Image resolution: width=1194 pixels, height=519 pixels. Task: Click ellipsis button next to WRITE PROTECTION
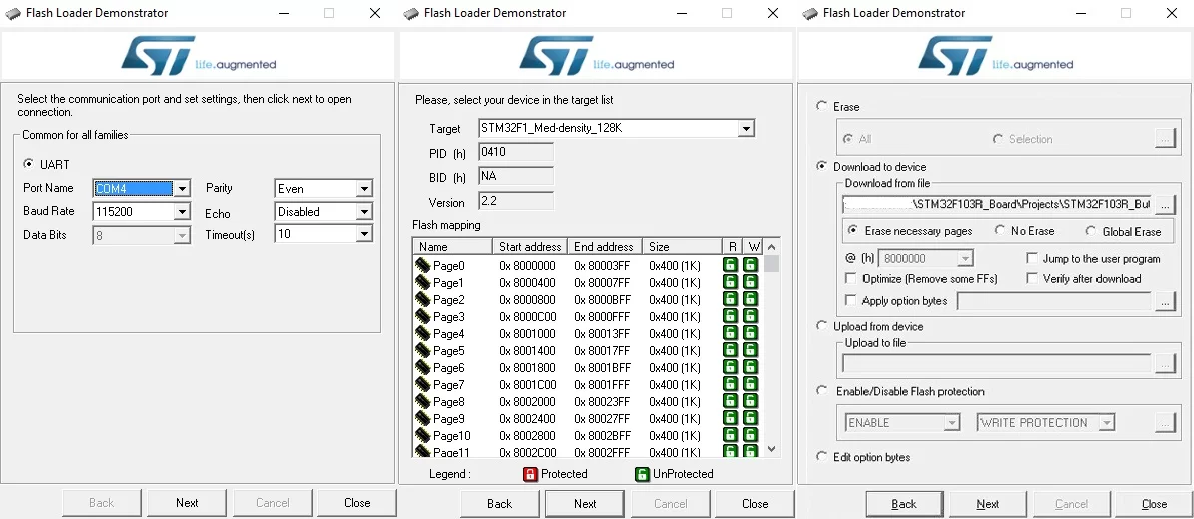(x=1165, y=422)
